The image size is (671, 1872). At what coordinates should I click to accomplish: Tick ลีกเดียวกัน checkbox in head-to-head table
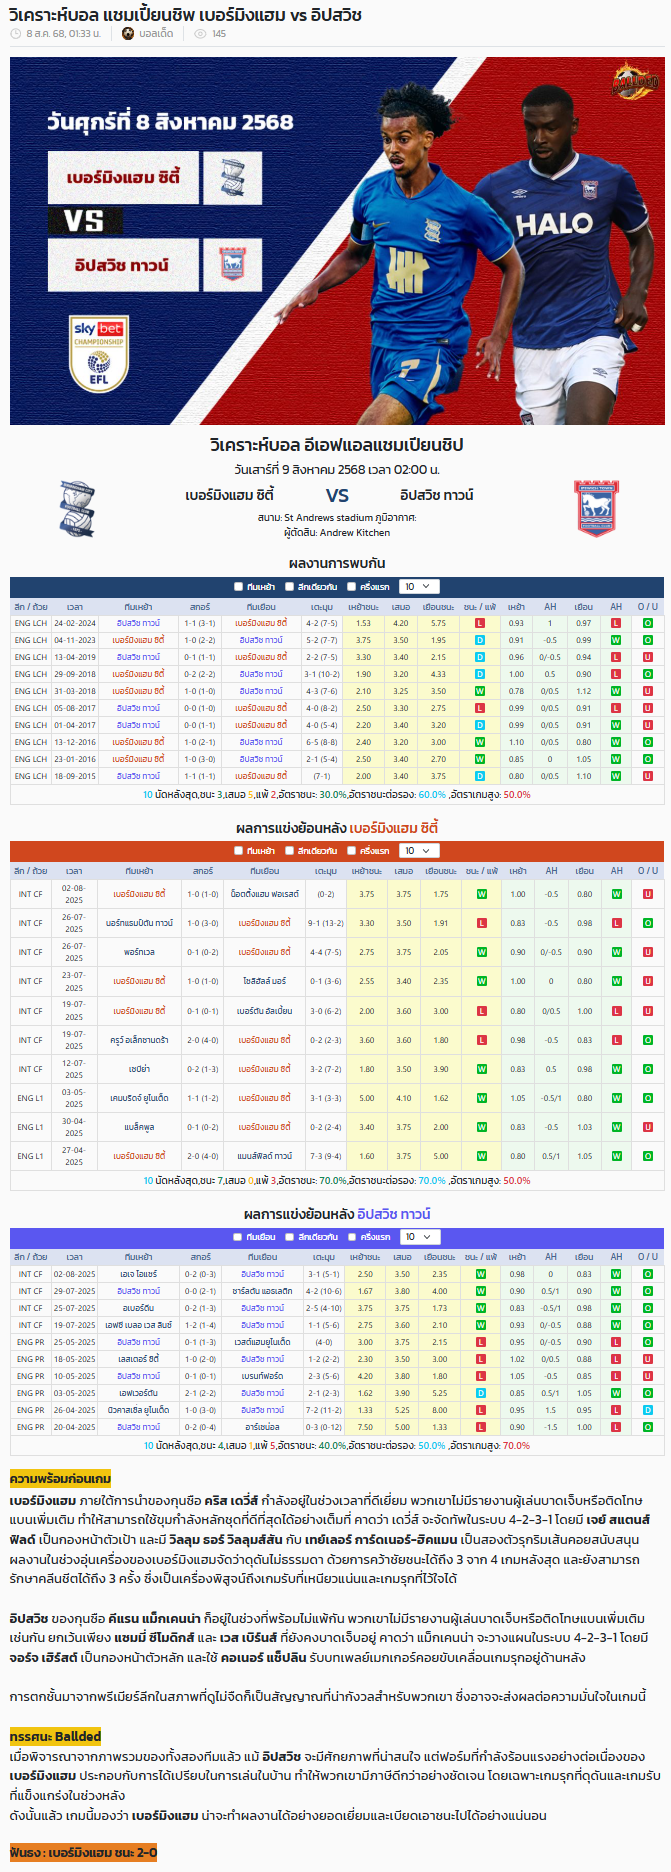coord(289,587)
